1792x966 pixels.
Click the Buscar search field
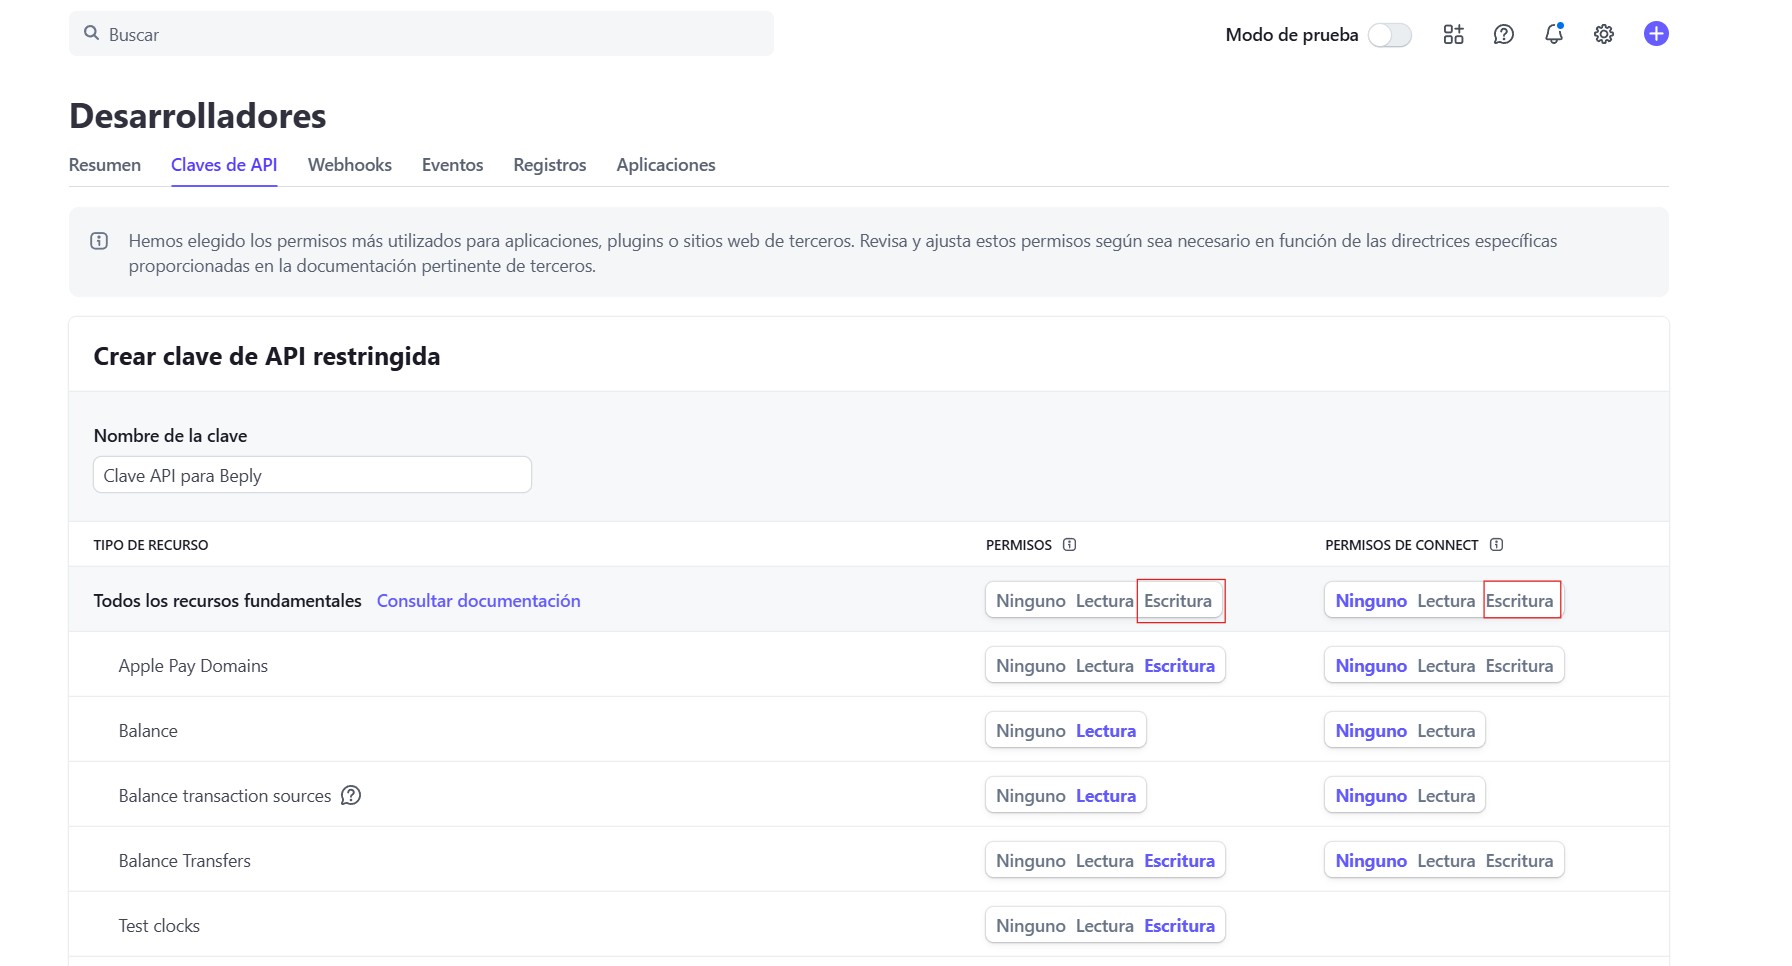(421, 34)
